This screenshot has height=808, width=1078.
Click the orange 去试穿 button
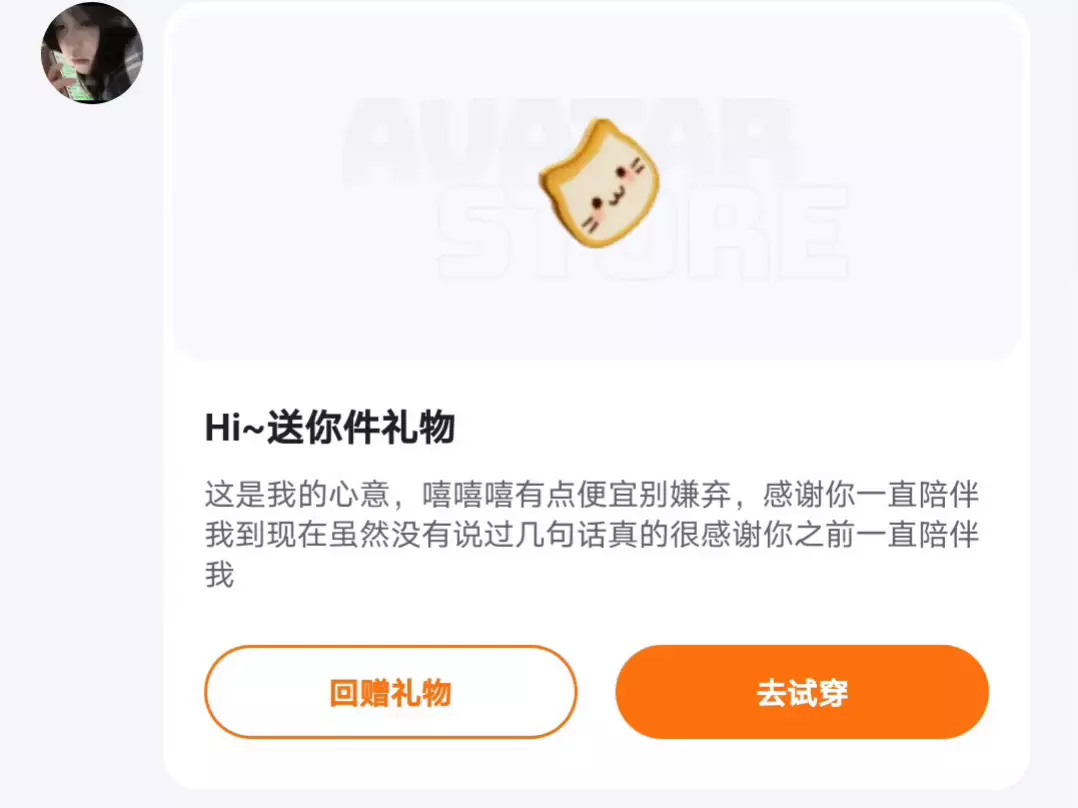click(802, 692)
